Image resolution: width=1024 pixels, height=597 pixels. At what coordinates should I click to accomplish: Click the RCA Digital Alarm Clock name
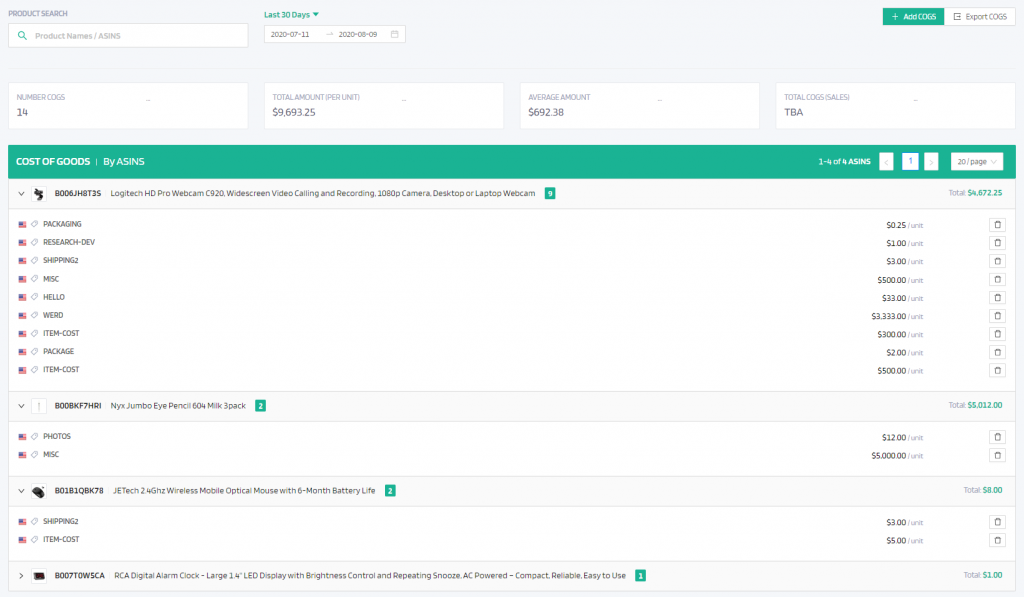[370, 575]
